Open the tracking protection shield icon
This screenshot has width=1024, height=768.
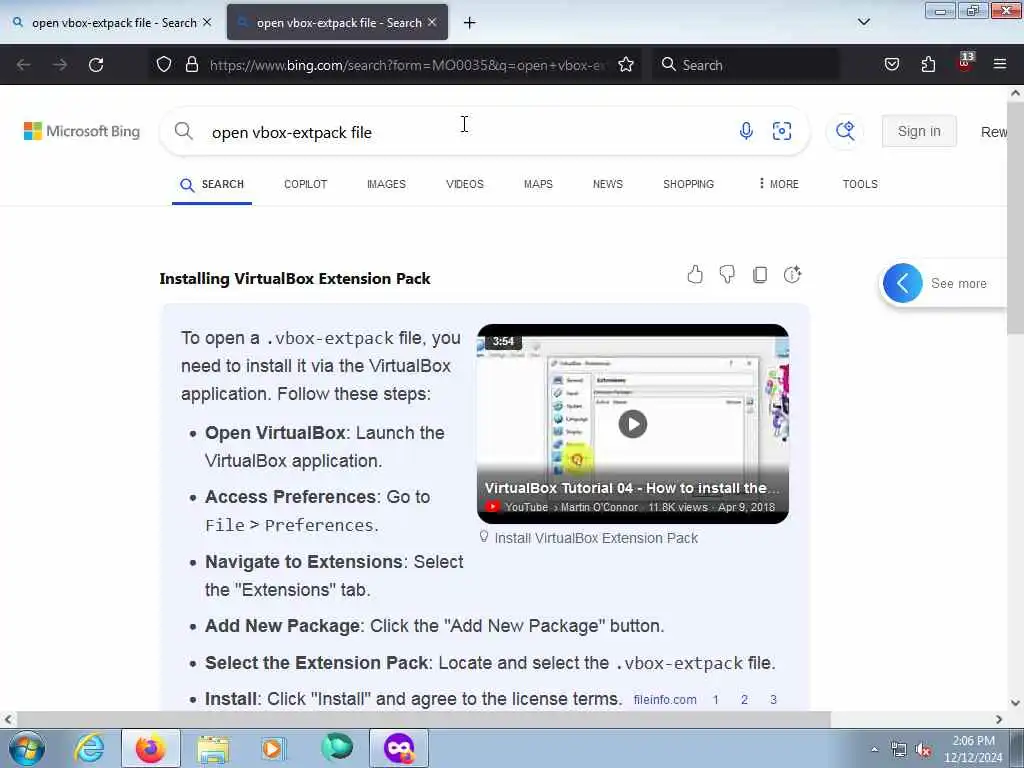[164, 65]
